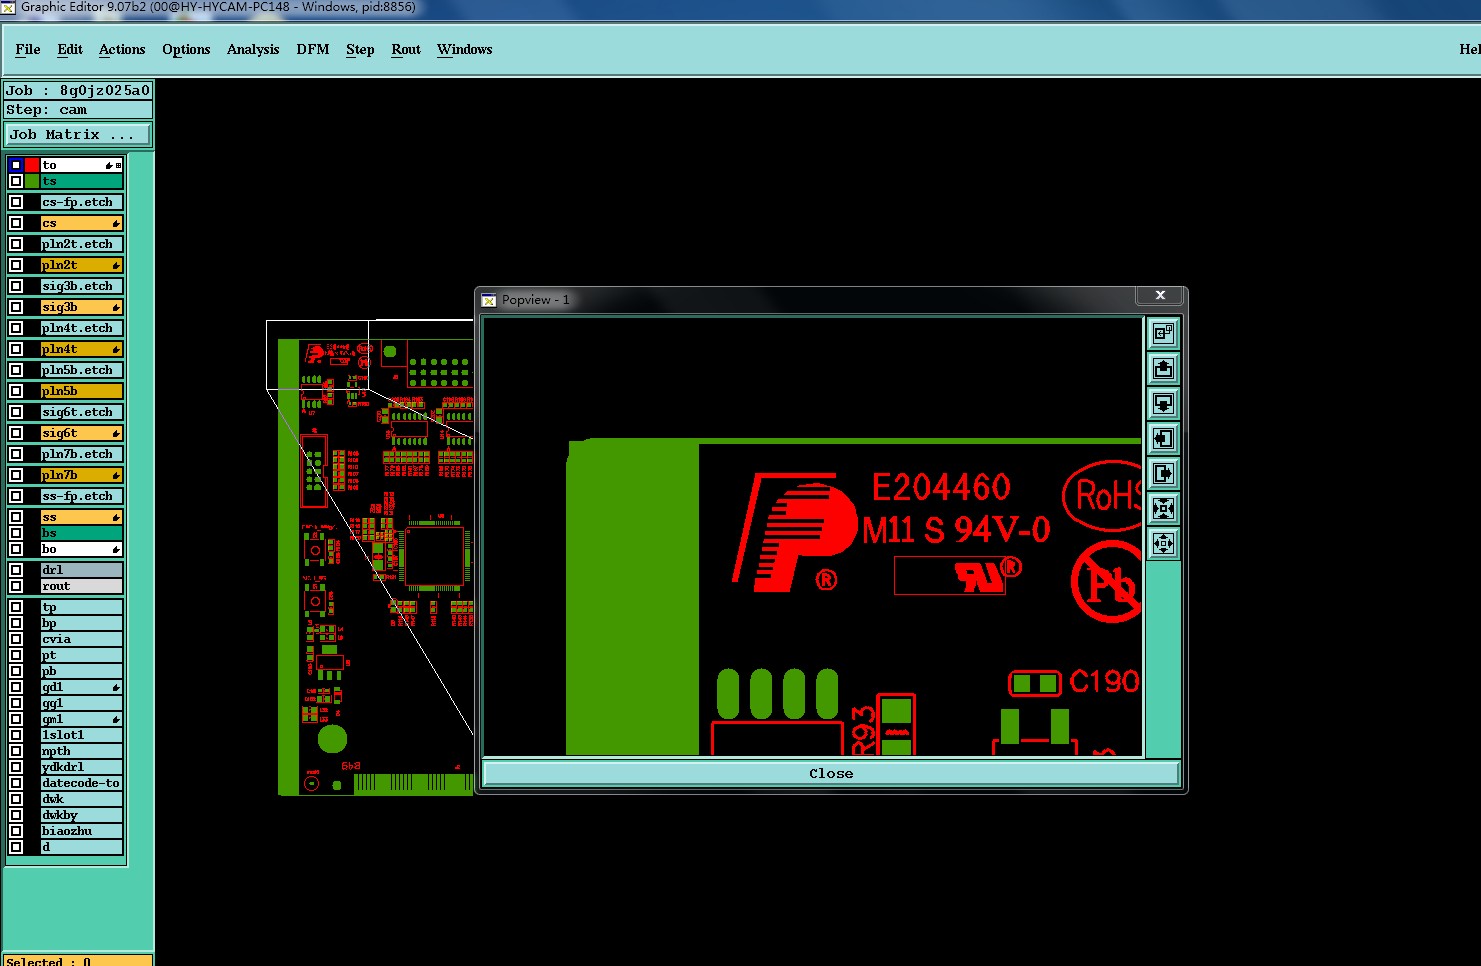Pan Popview left with arrow icon
Screen dimensions: 1481x966
tap(1163, 438)
